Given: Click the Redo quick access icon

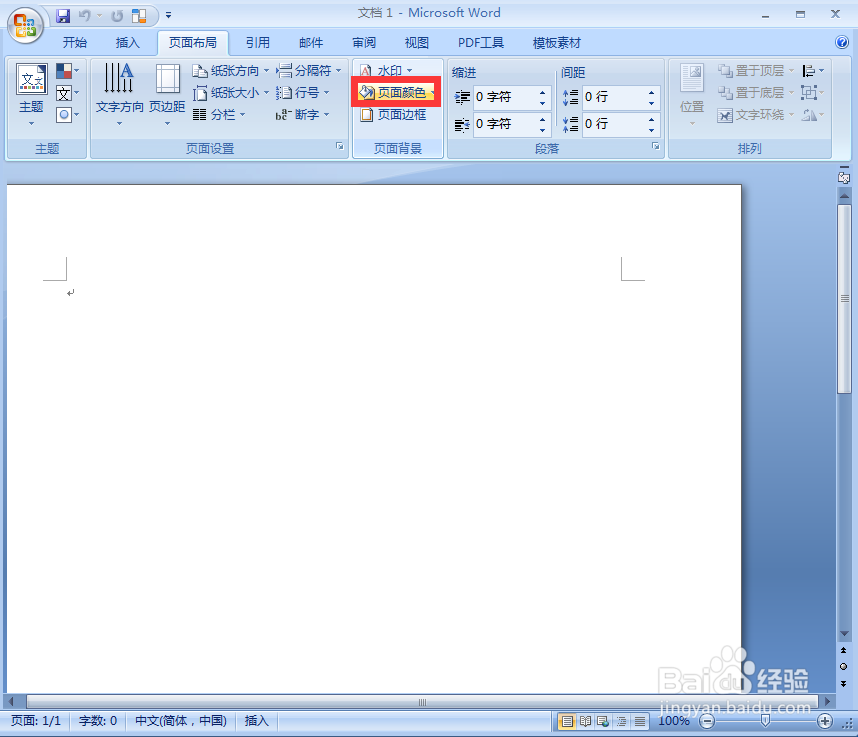Looking at the screenshot, I should [117, 16].
